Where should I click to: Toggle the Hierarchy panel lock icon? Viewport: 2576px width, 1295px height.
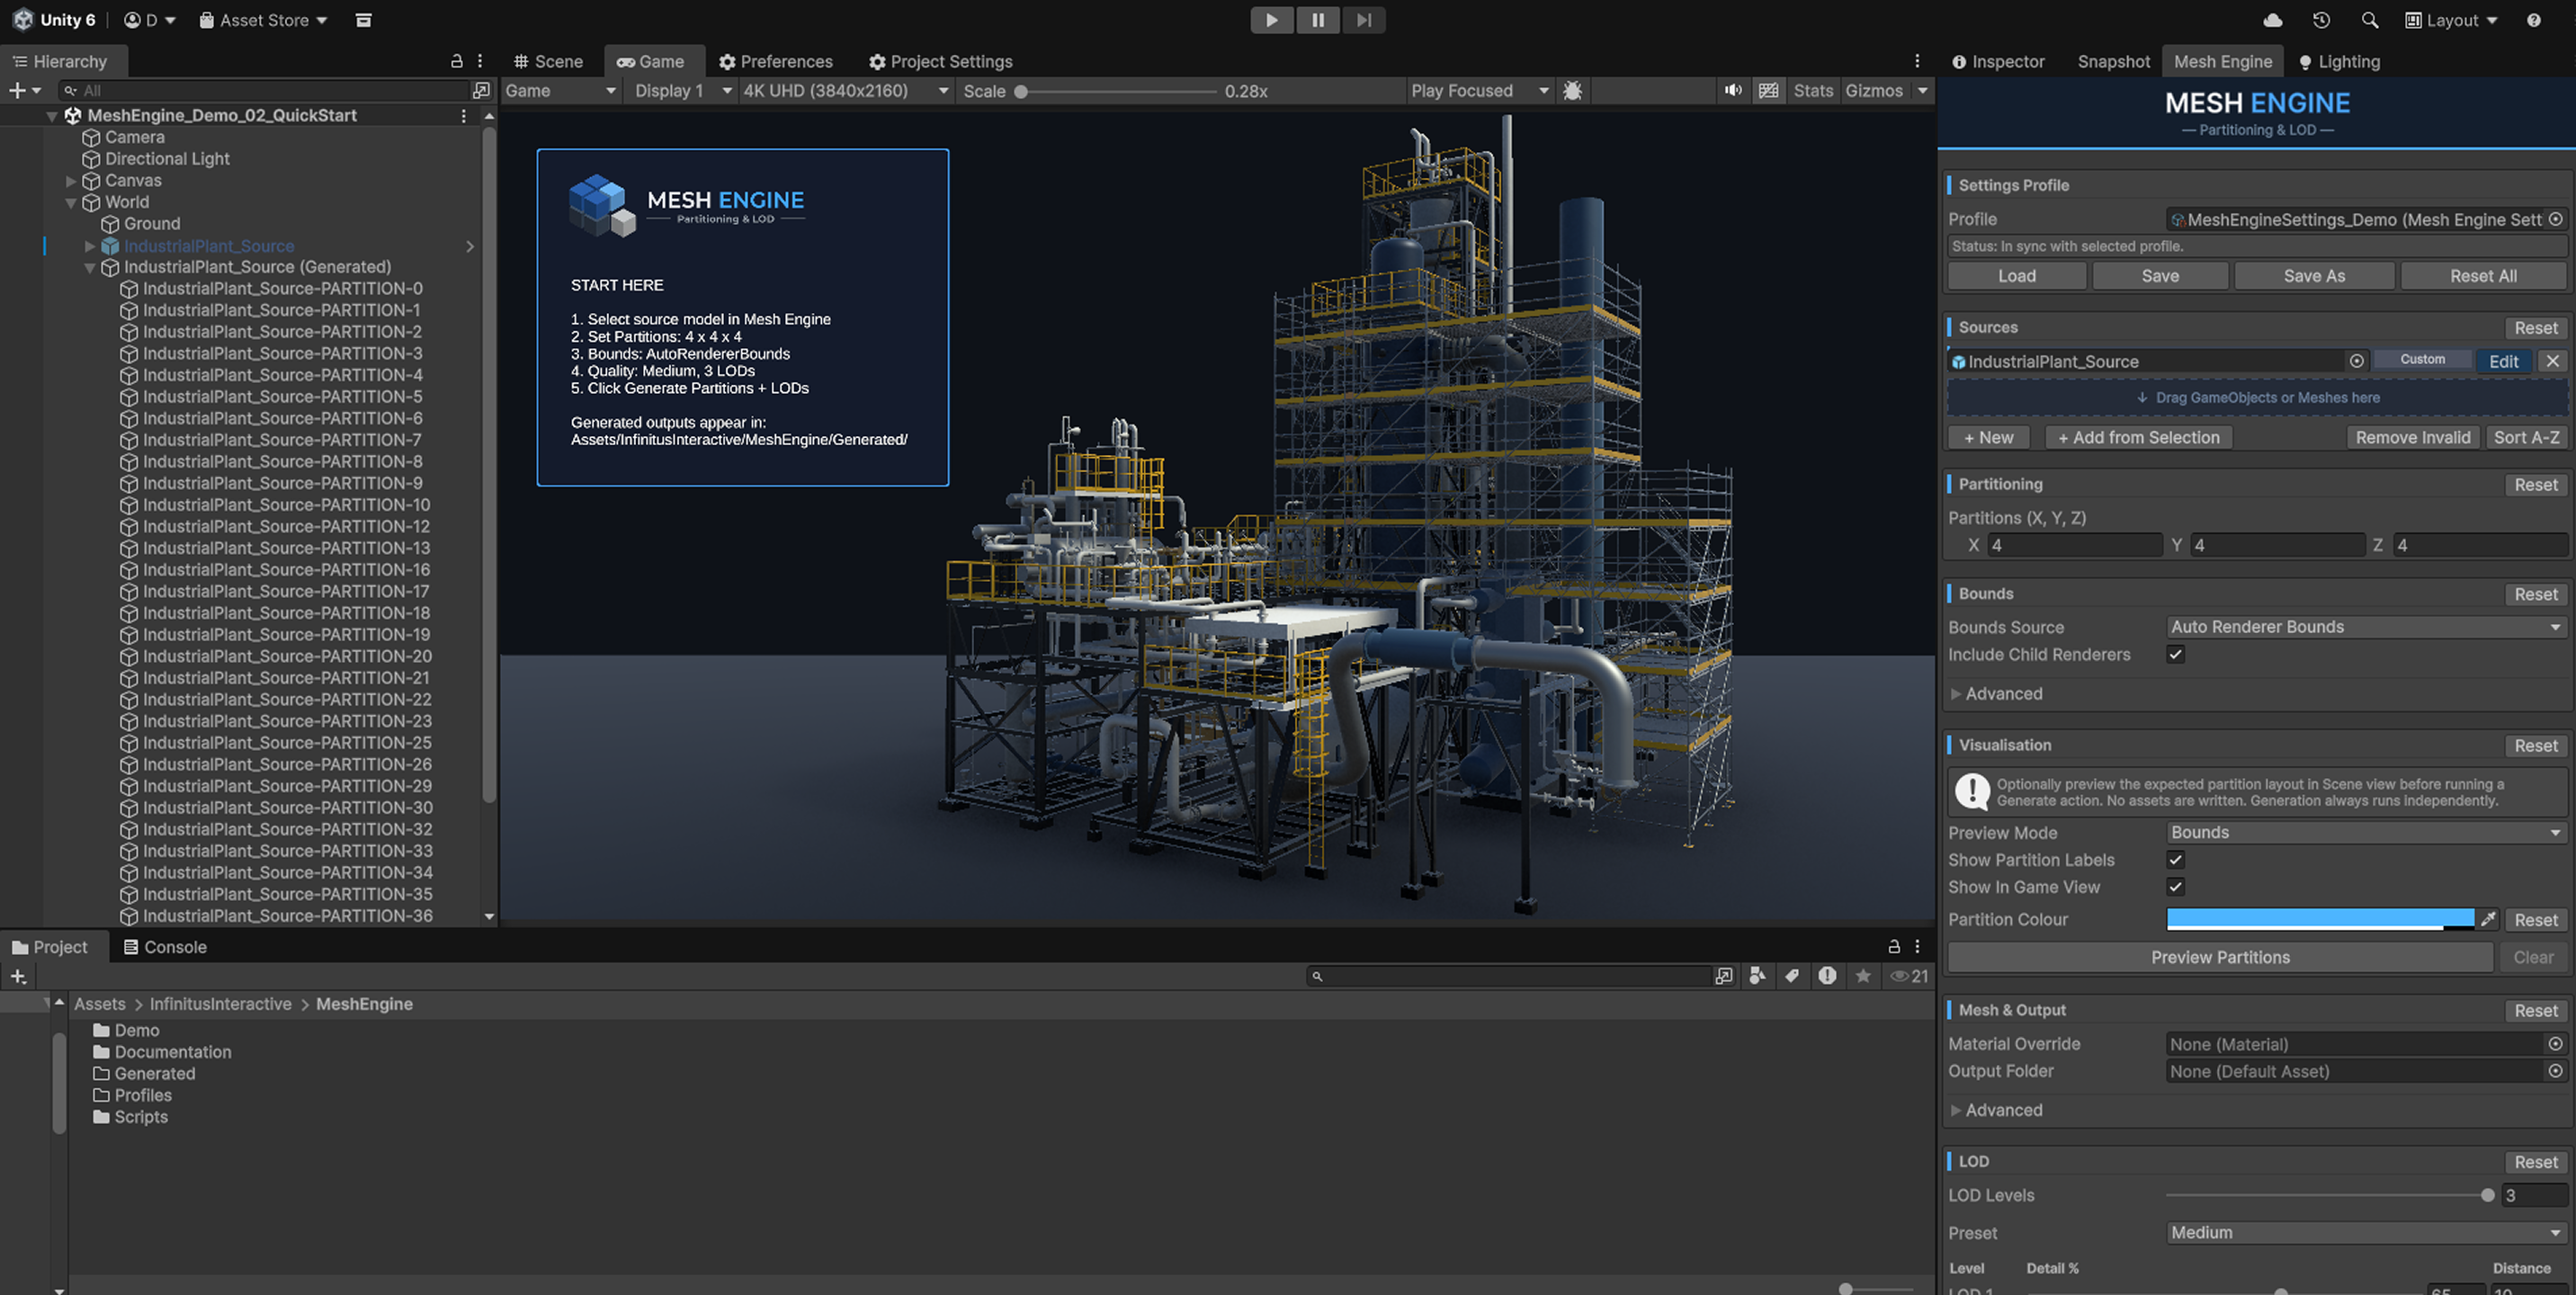coord(457,61)
